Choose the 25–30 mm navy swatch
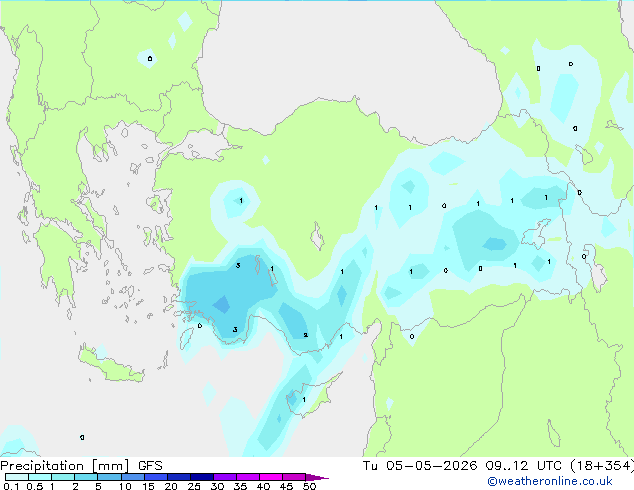The image size is (634, 490). pyautogui.click(x=201, y=477)
